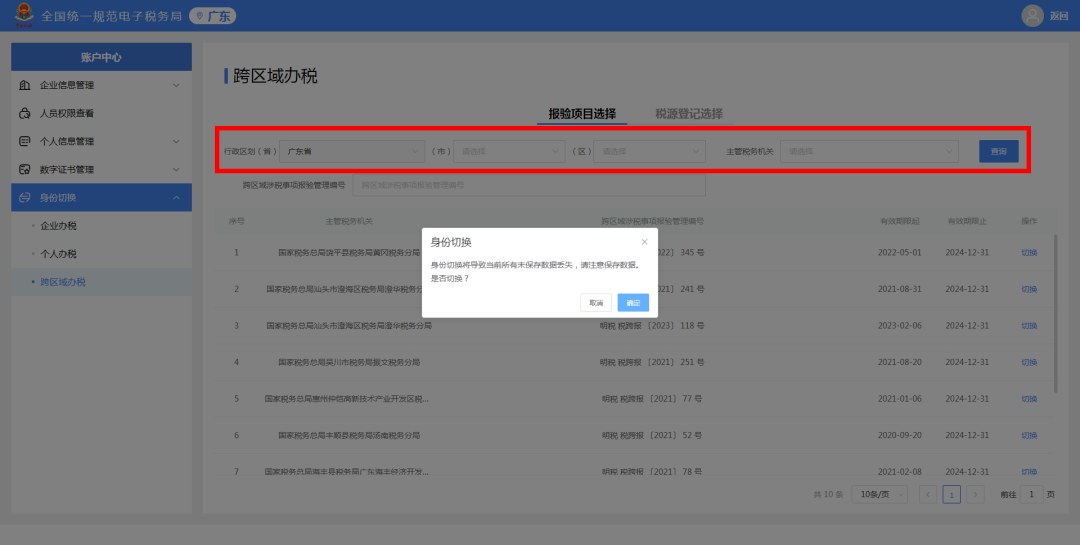Click the 企业信息管理 building icon
Screen dimensions: 1080x545
click(x=25, y=85)
